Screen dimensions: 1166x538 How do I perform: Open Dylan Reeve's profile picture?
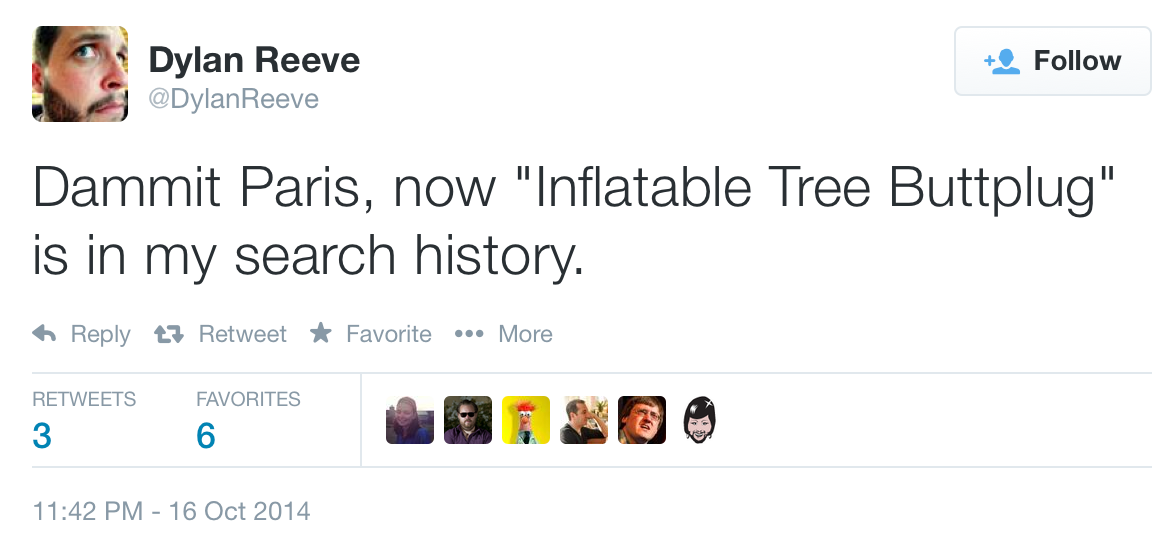click(80, 74)
